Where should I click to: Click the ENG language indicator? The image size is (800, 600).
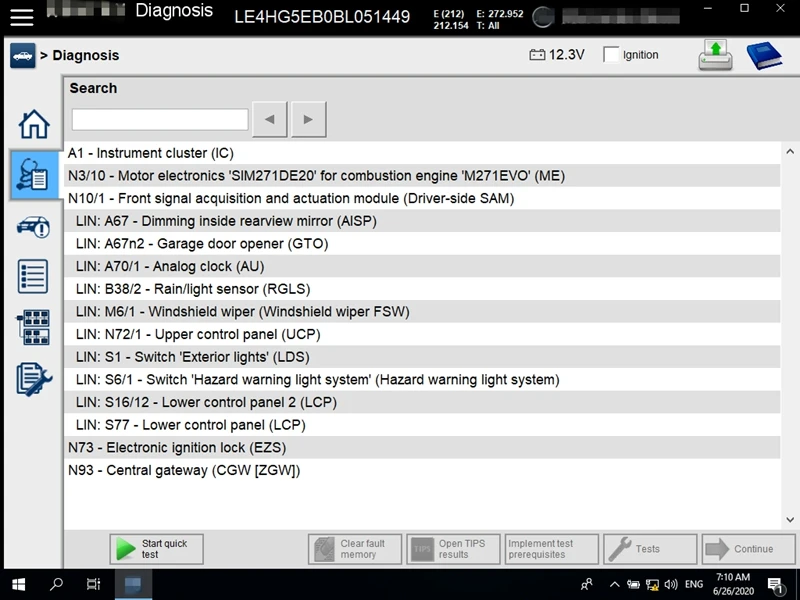click(694, 585)
